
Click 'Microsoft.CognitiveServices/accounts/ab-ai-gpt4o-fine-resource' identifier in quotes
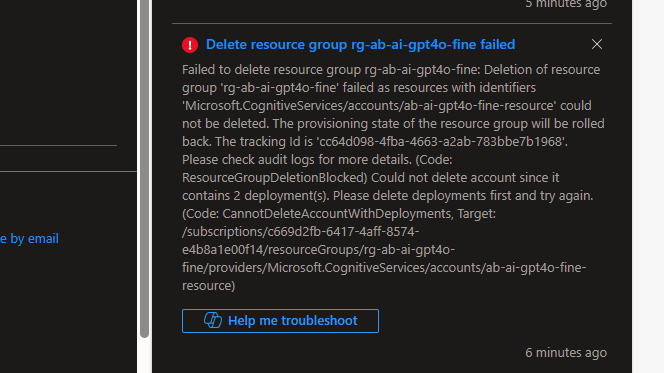pos(370,105)
